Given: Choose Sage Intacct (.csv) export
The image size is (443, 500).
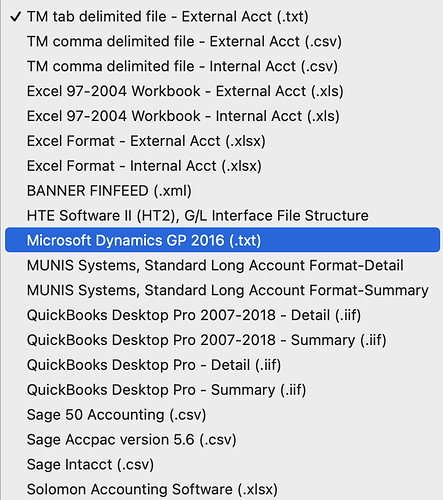Looking at the screenshot, I should click(x=222, y=464).
